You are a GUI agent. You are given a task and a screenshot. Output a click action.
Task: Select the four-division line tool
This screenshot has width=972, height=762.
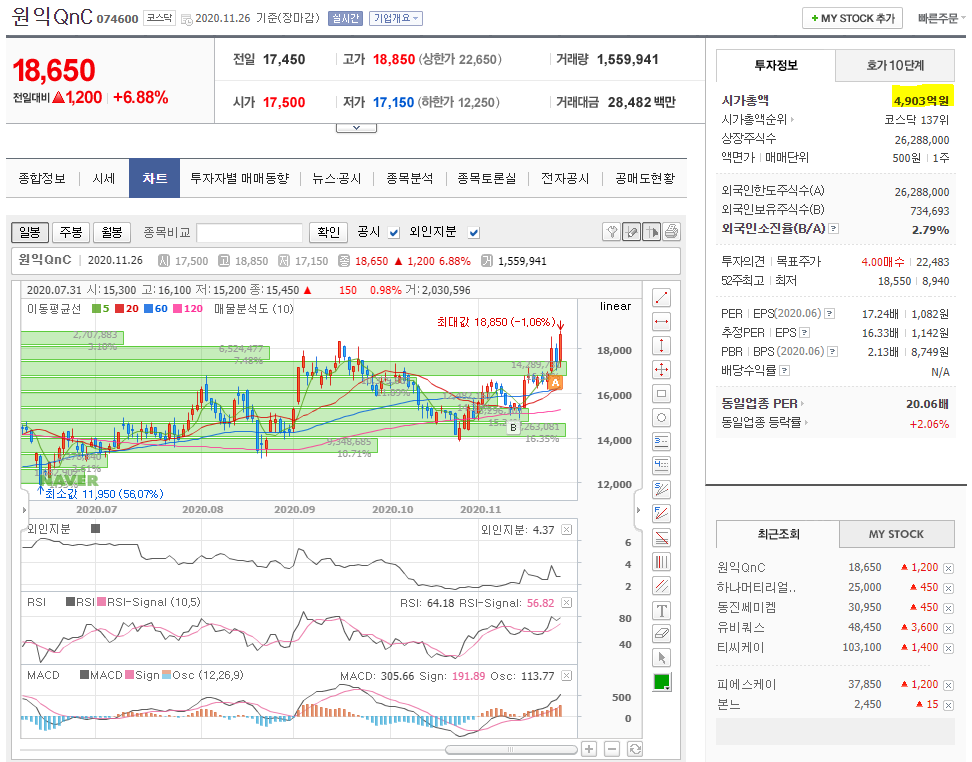661,465
